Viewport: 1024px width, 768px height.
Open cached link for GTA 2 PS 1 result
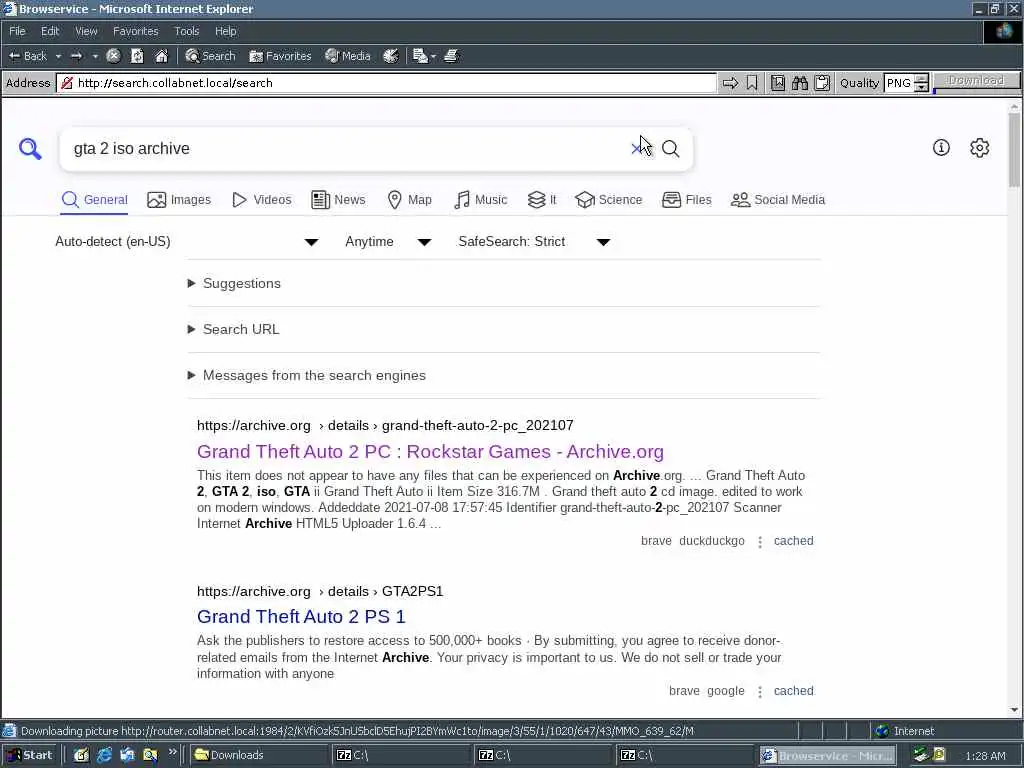click(x=793, y=691)
